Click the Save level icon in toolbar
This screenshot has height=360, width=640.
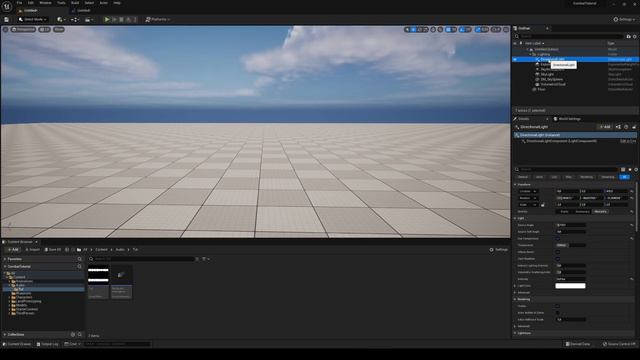[7, 20]
